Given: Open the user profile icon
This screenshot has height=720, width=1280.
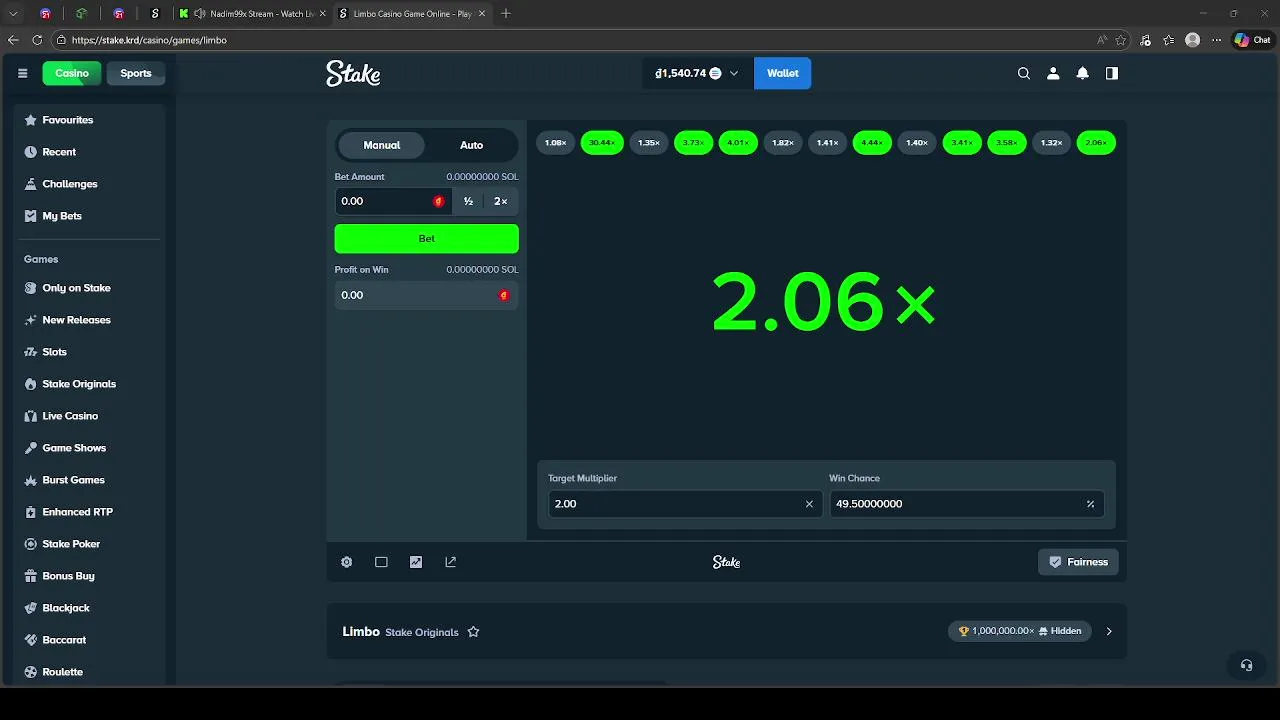Looking at the screenshot, I should click(1053, 73).
